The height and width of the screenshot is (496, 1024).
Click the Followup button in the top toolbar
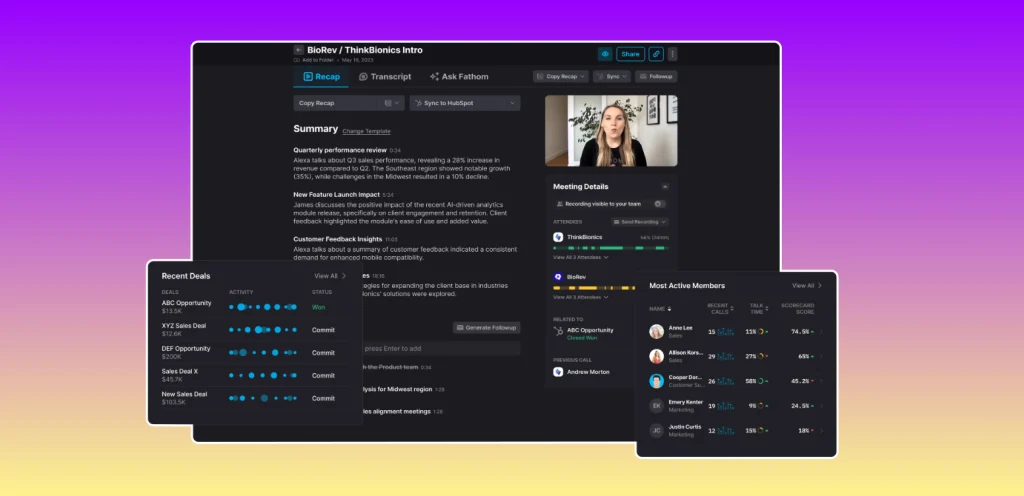656,76
